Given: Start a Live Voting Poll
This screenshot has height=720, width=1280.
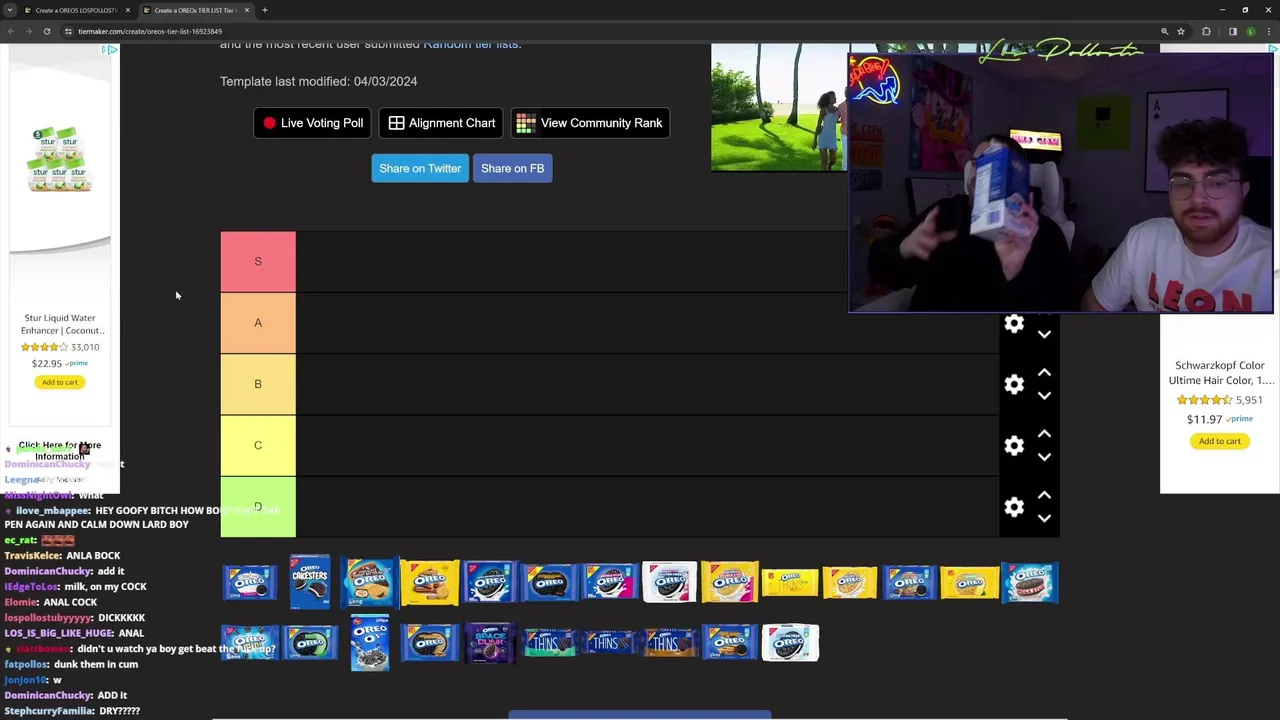Looking at the screenshot, I should tap(312, 123).
